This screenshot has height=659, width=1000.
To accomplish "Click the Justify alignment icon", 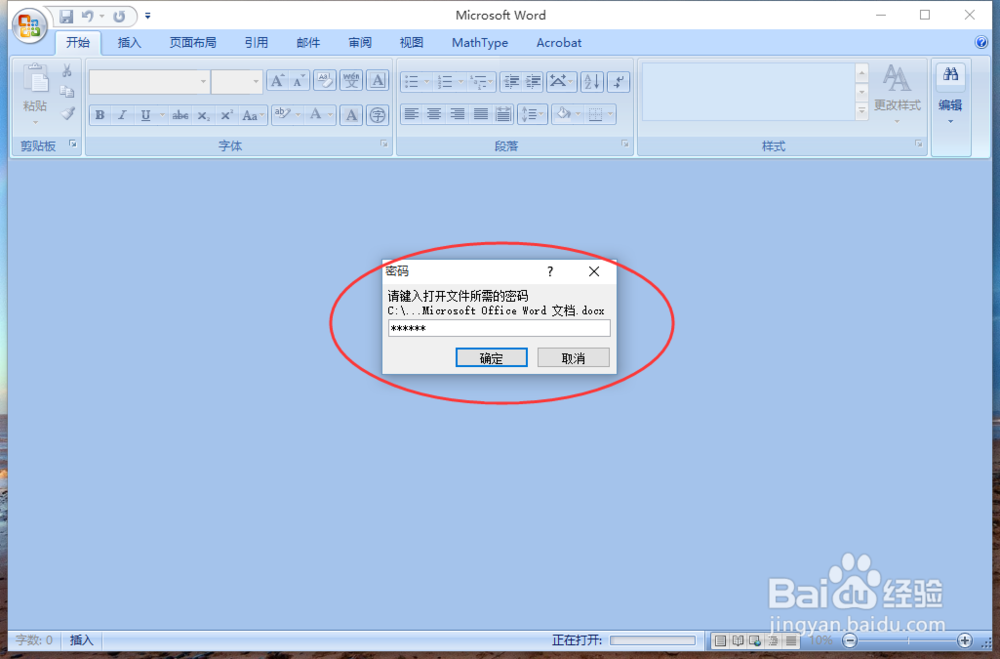I will coord(480,114).
